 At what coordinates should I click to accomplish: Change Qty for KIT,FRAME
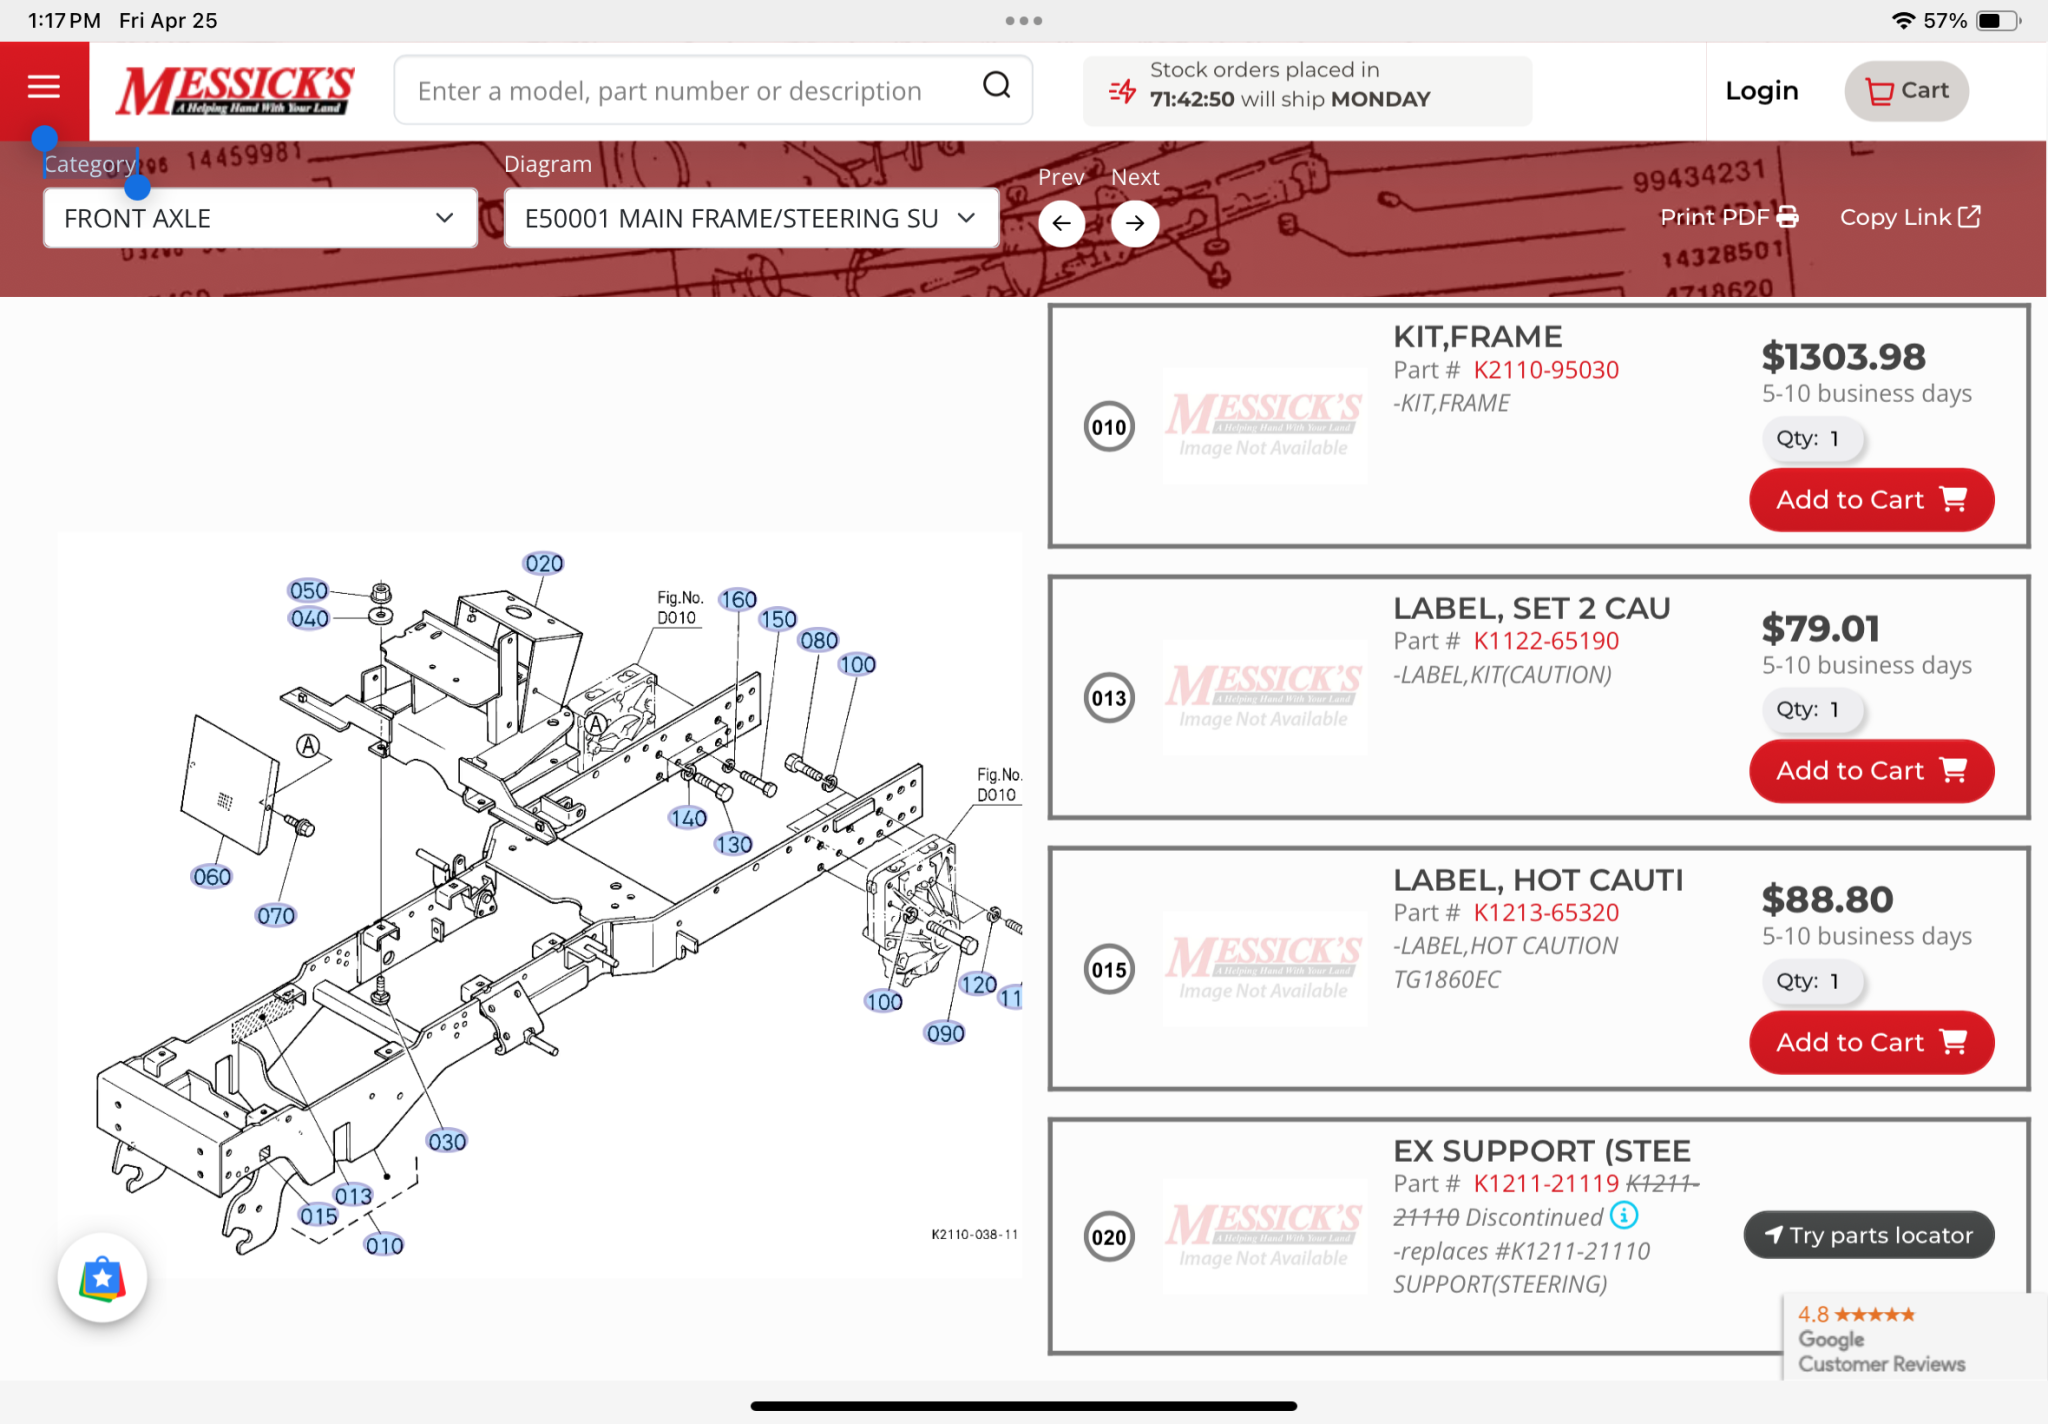tap(1812, 439)
